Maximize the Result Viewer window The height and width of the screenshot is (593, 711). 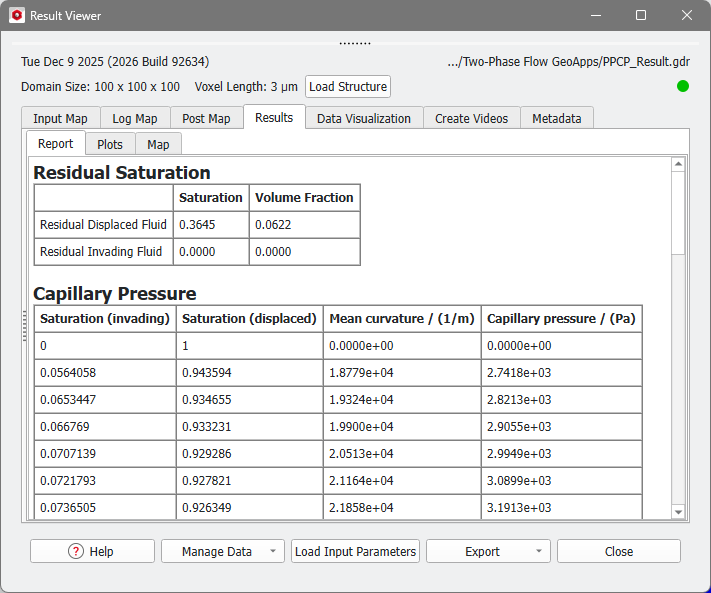pyautogui.click(x=641, y=16)
